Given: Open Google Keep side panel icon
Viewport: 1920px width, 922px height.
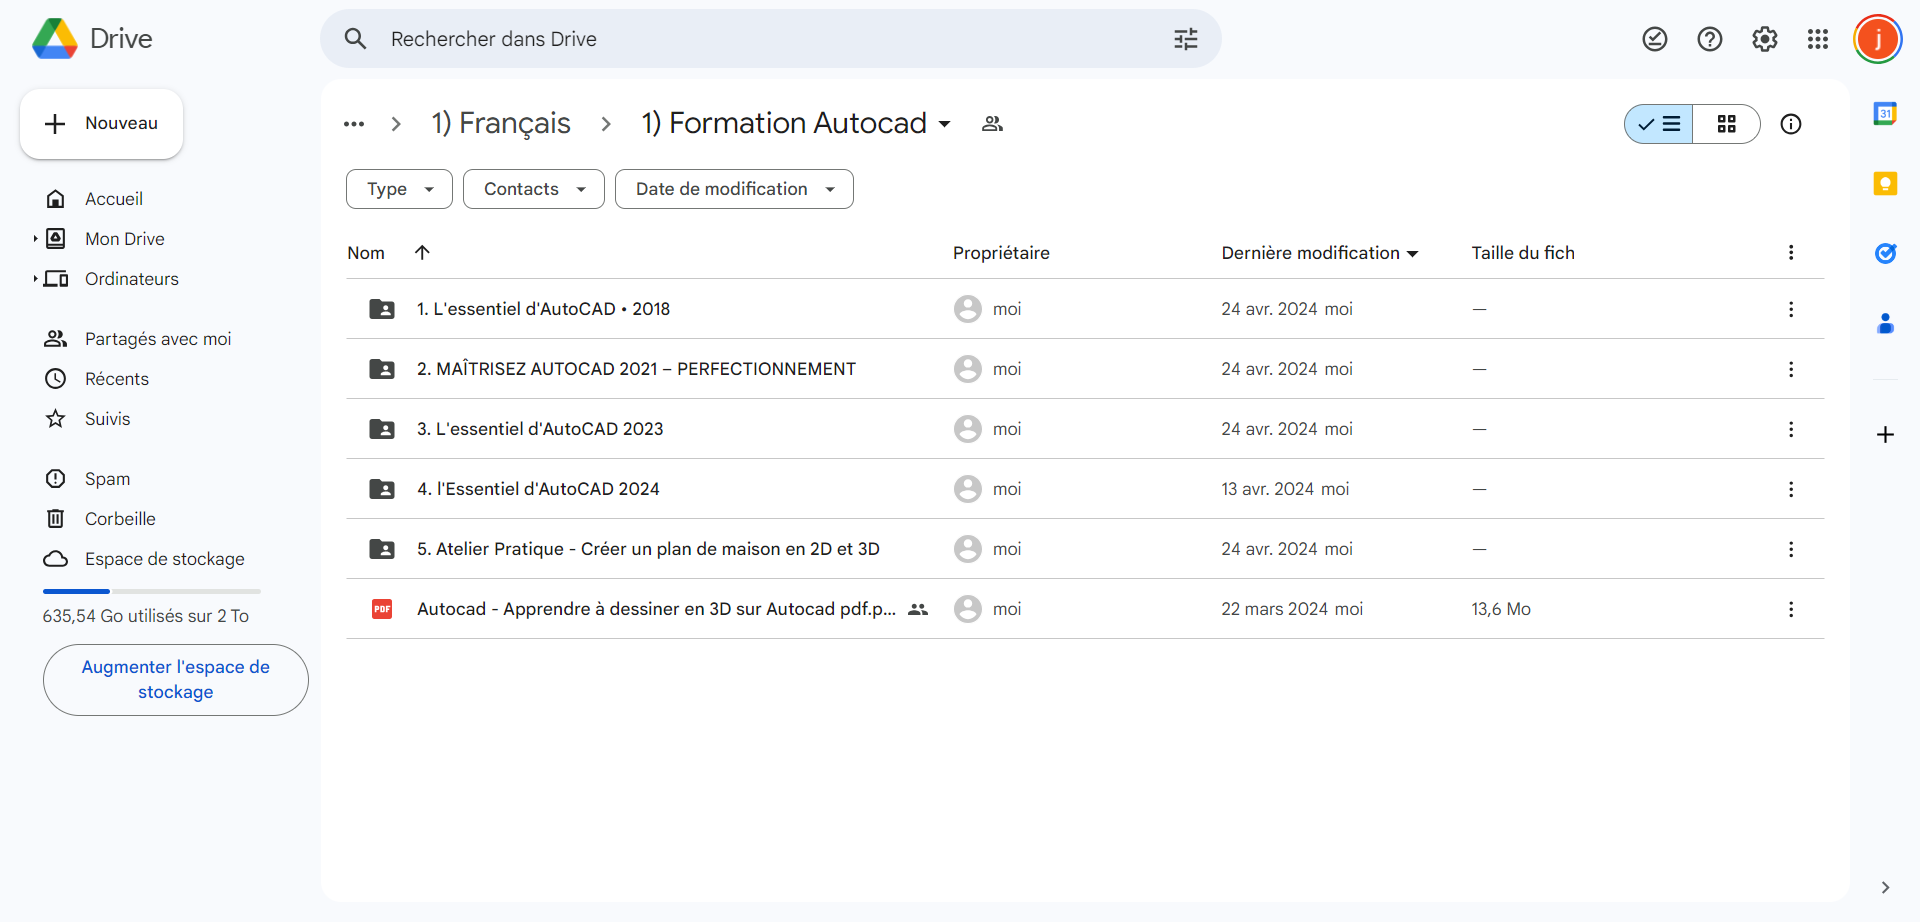Looking at the screenshot, I should tap(1885, 183).
